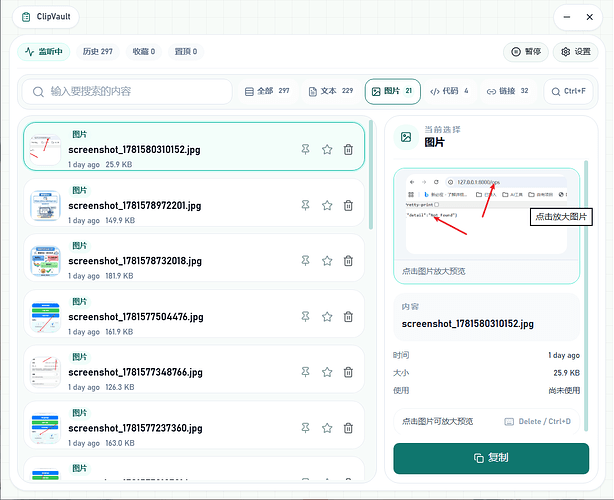Click the Ctrl+F search button
The width and height of the screenshot is (614, 500).
click(569, 91)
